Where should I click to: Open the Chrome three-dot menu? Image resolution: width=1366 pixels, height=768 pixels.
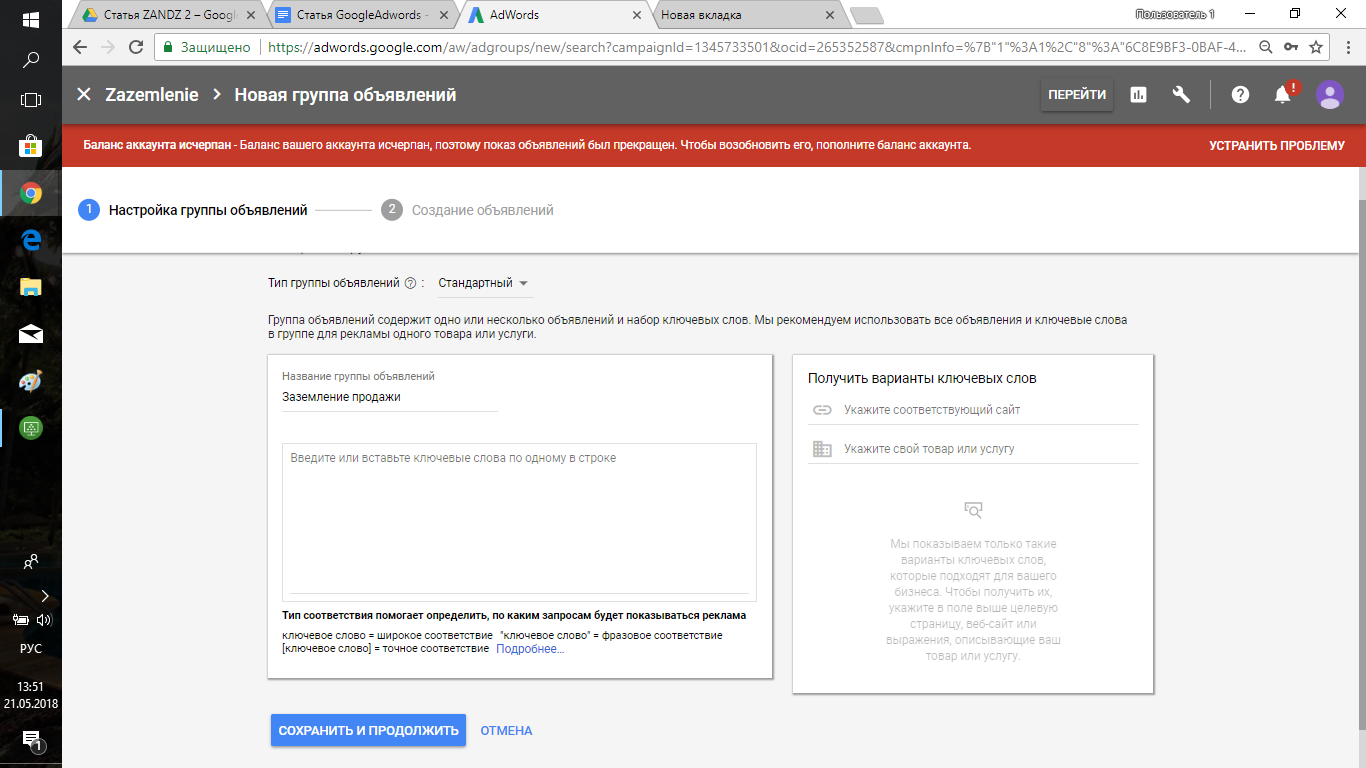pyautogui.click(x=1347, y=46)
